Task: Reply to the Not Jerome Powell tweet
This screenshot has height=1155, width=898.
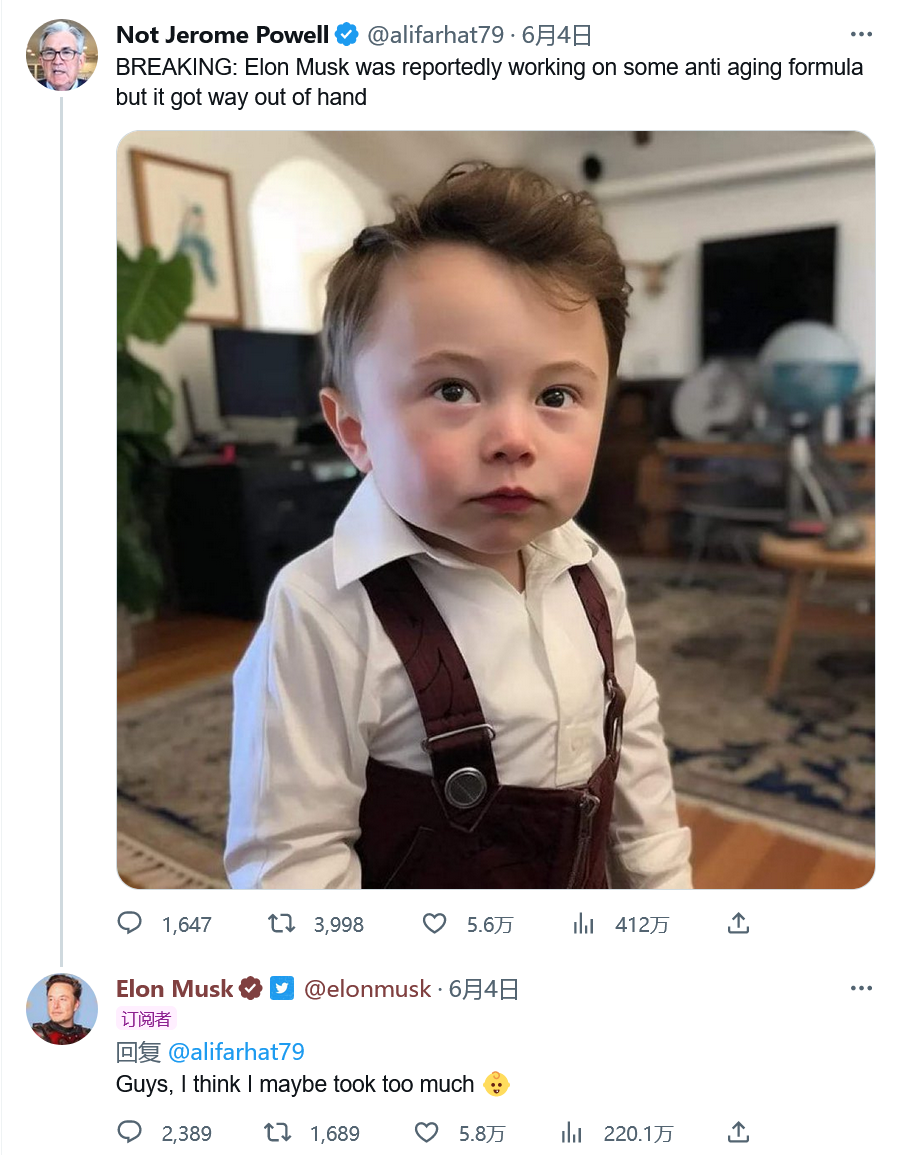Action: point(130,923)
